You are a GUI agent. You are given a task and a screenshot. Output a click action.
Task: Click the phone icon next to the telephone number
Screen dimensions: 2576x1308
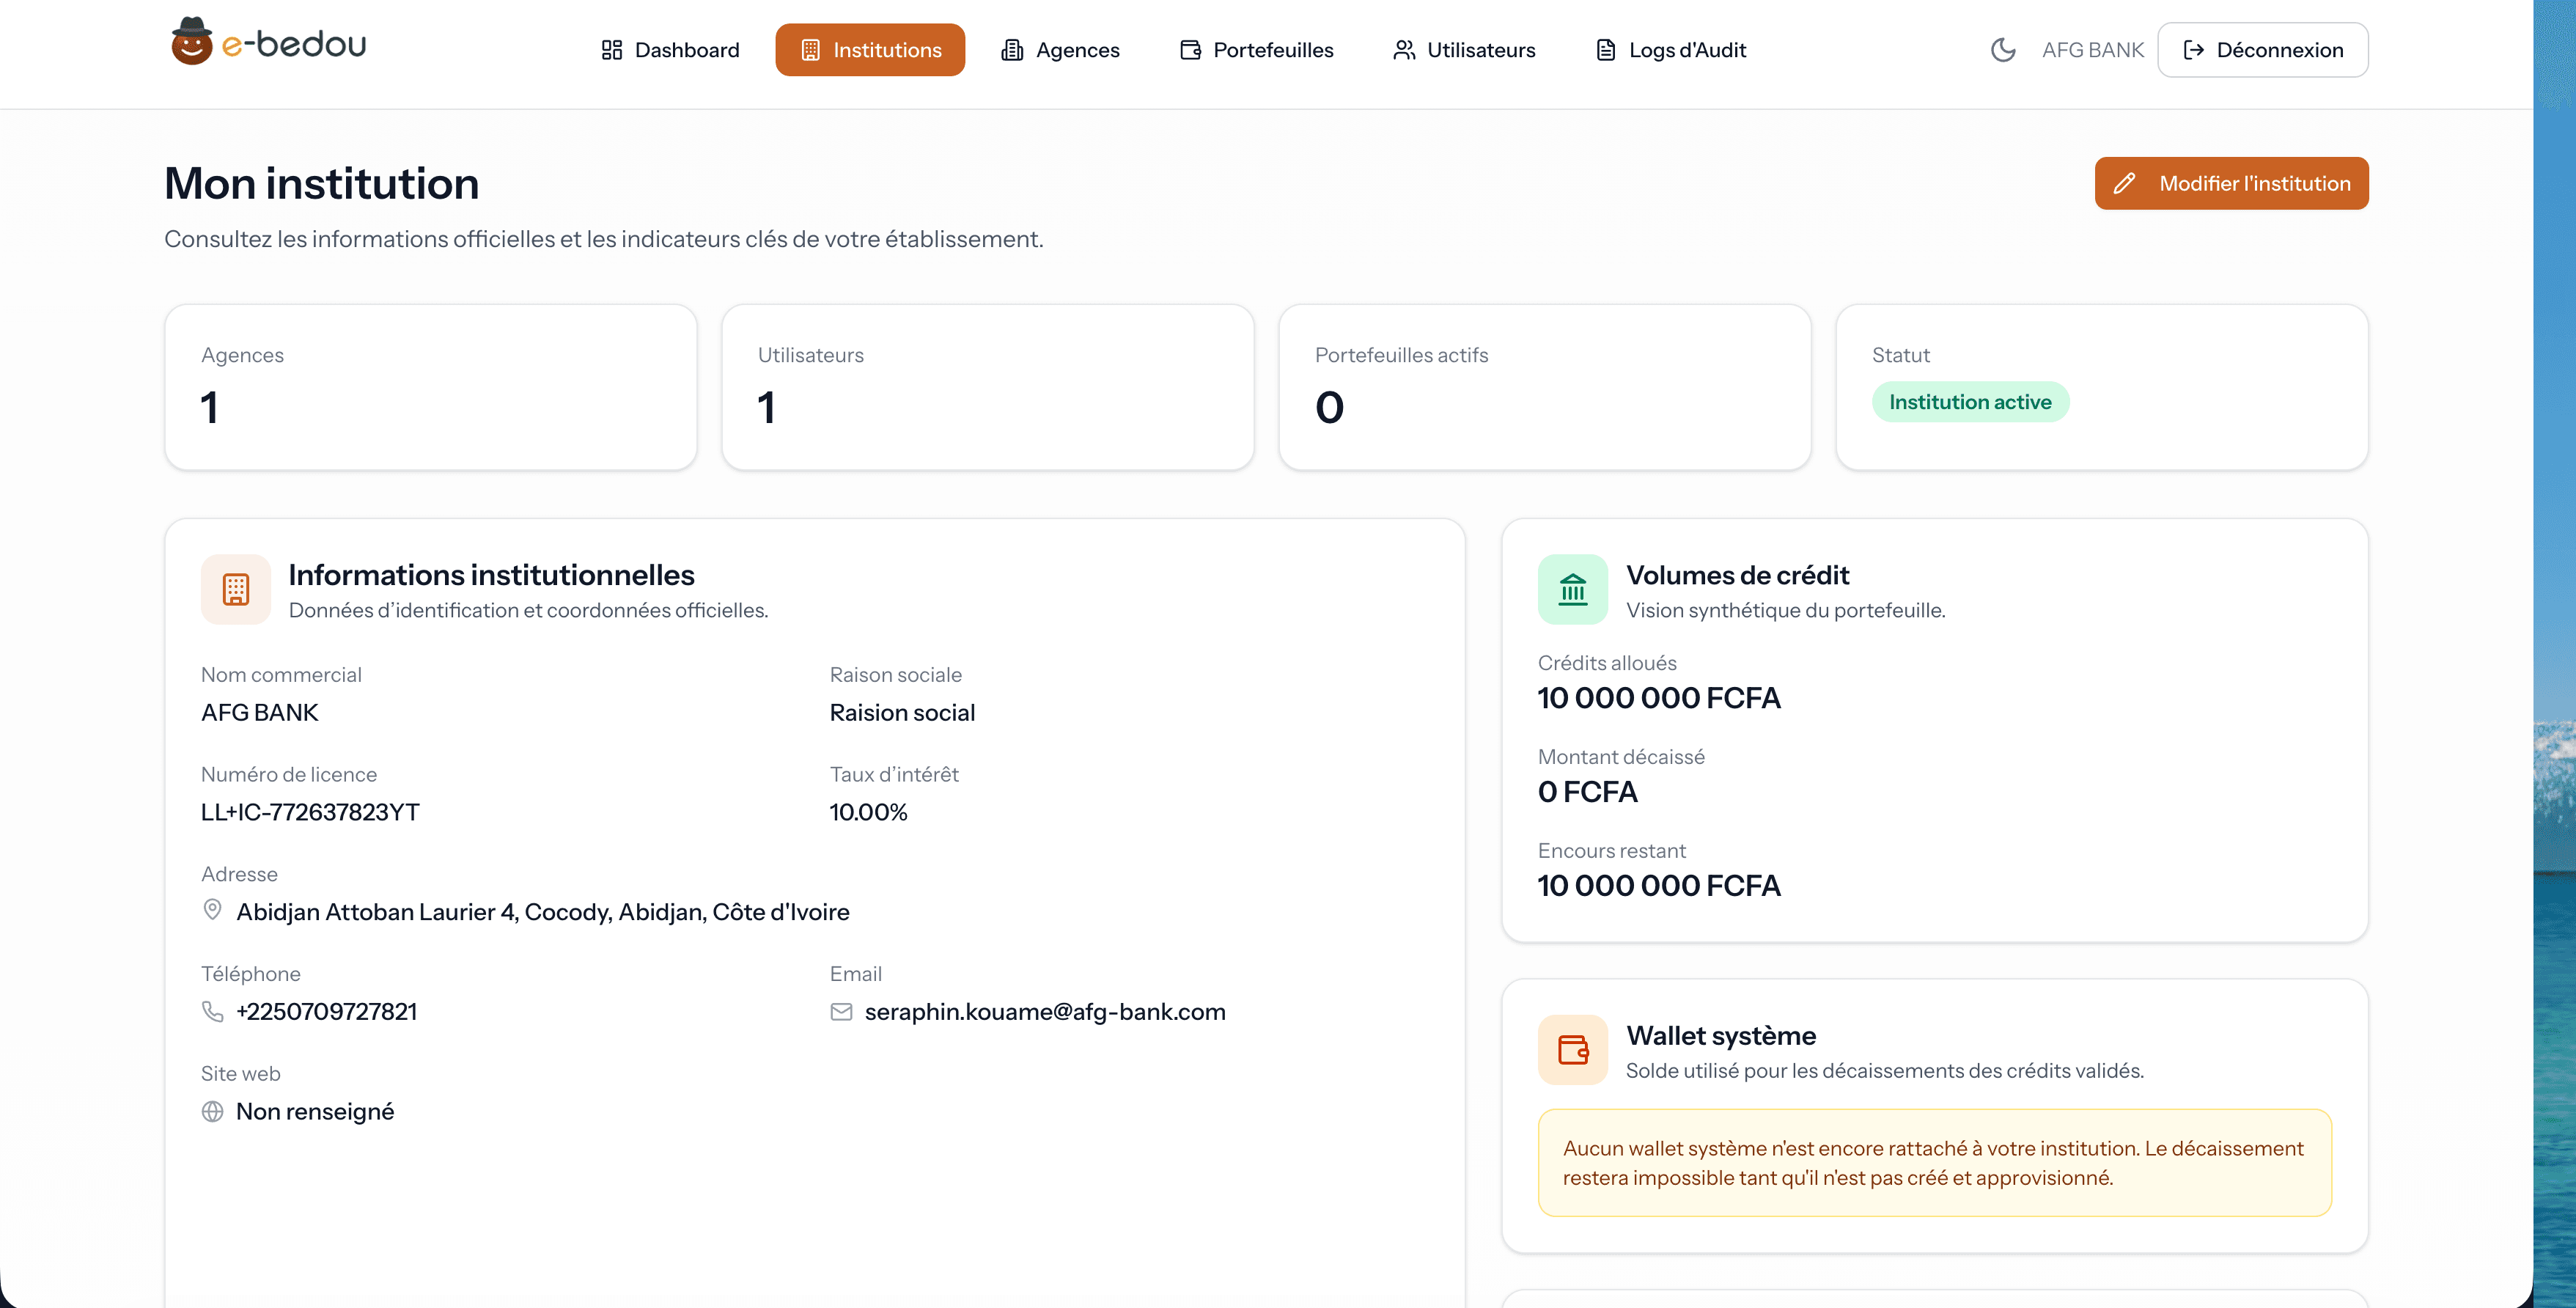[212, 1011]
